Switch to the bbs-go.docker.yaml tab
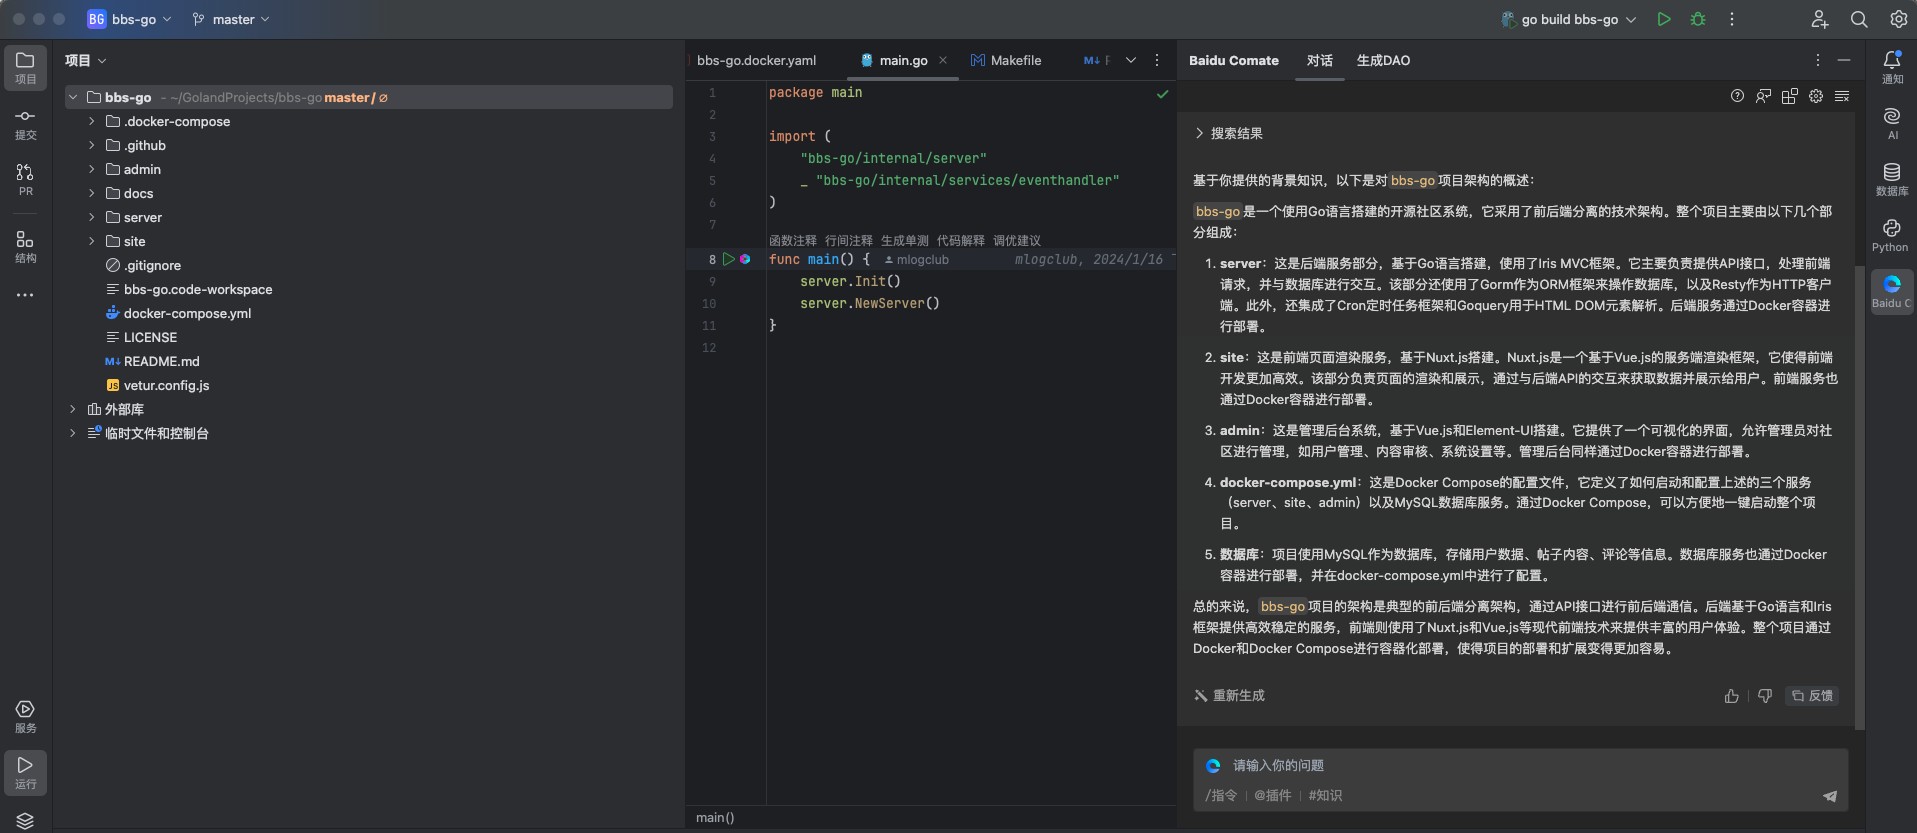 [757, 60]
